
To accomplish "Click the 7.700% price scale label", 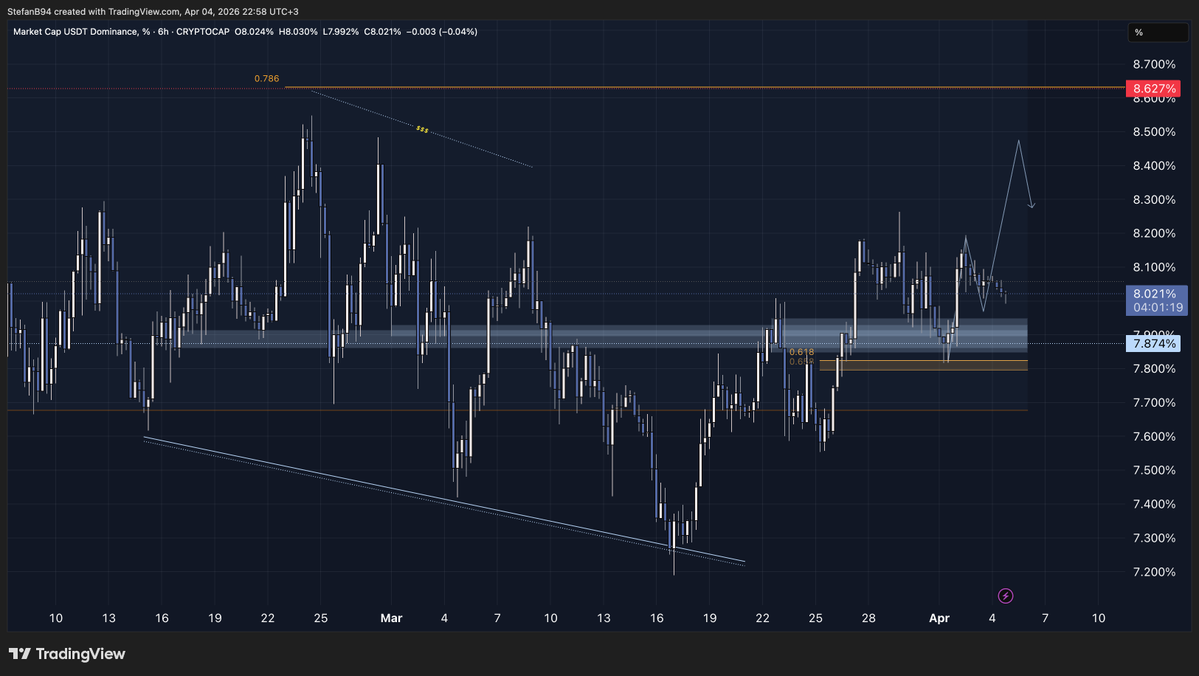I will coord(1154,402).
